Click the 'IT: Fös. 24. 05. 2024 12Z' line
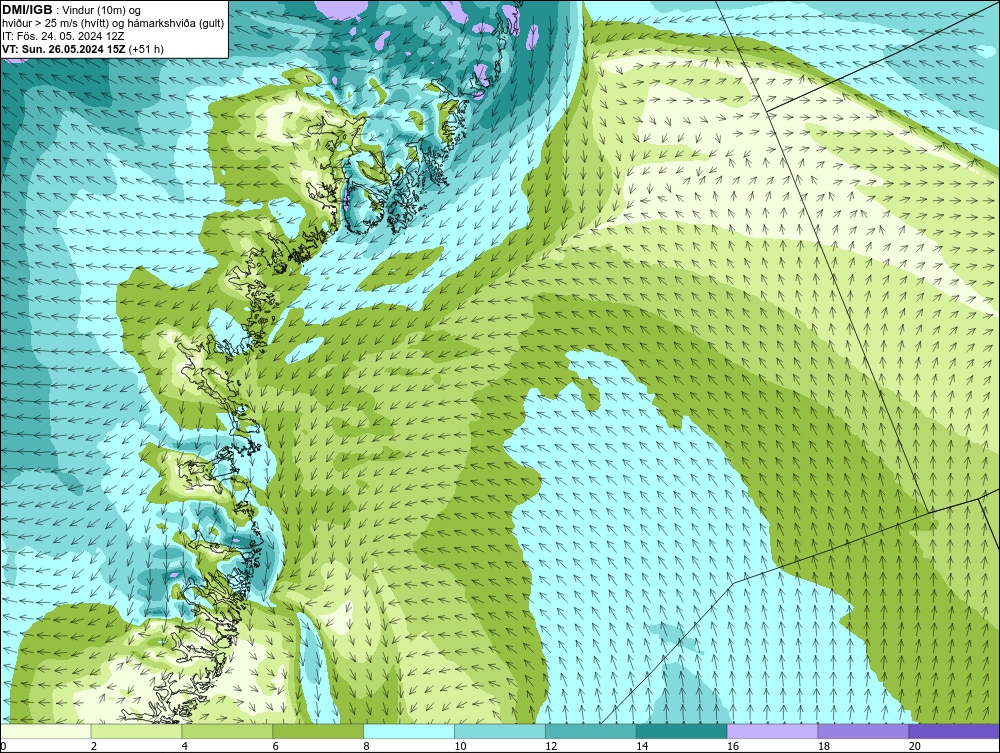1000x753 pixels. point(63,36)
